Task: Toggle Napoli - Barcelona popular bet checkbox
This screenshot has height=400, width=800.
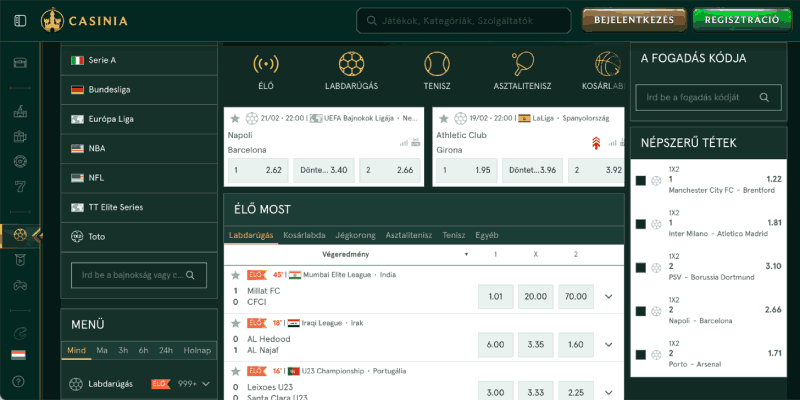Action: (x=641, y=311)
